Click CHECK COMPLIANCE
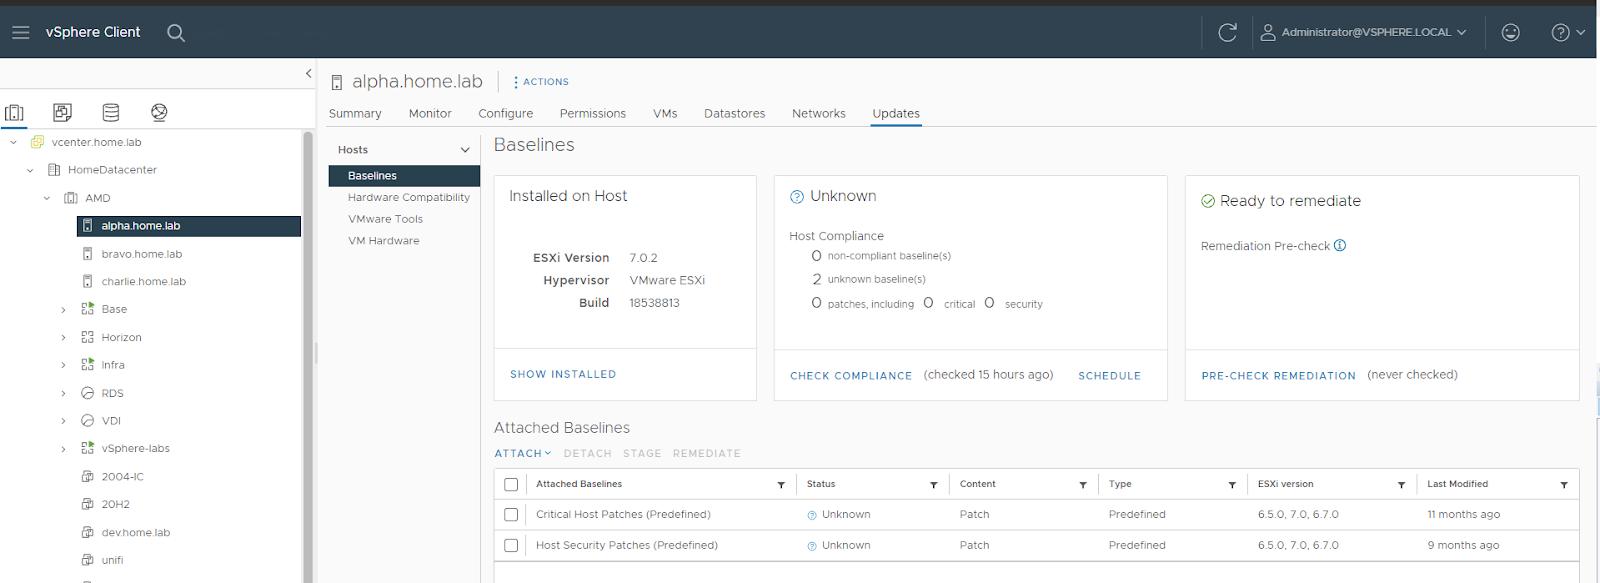 pyautogui.click(x=851, y=376)
